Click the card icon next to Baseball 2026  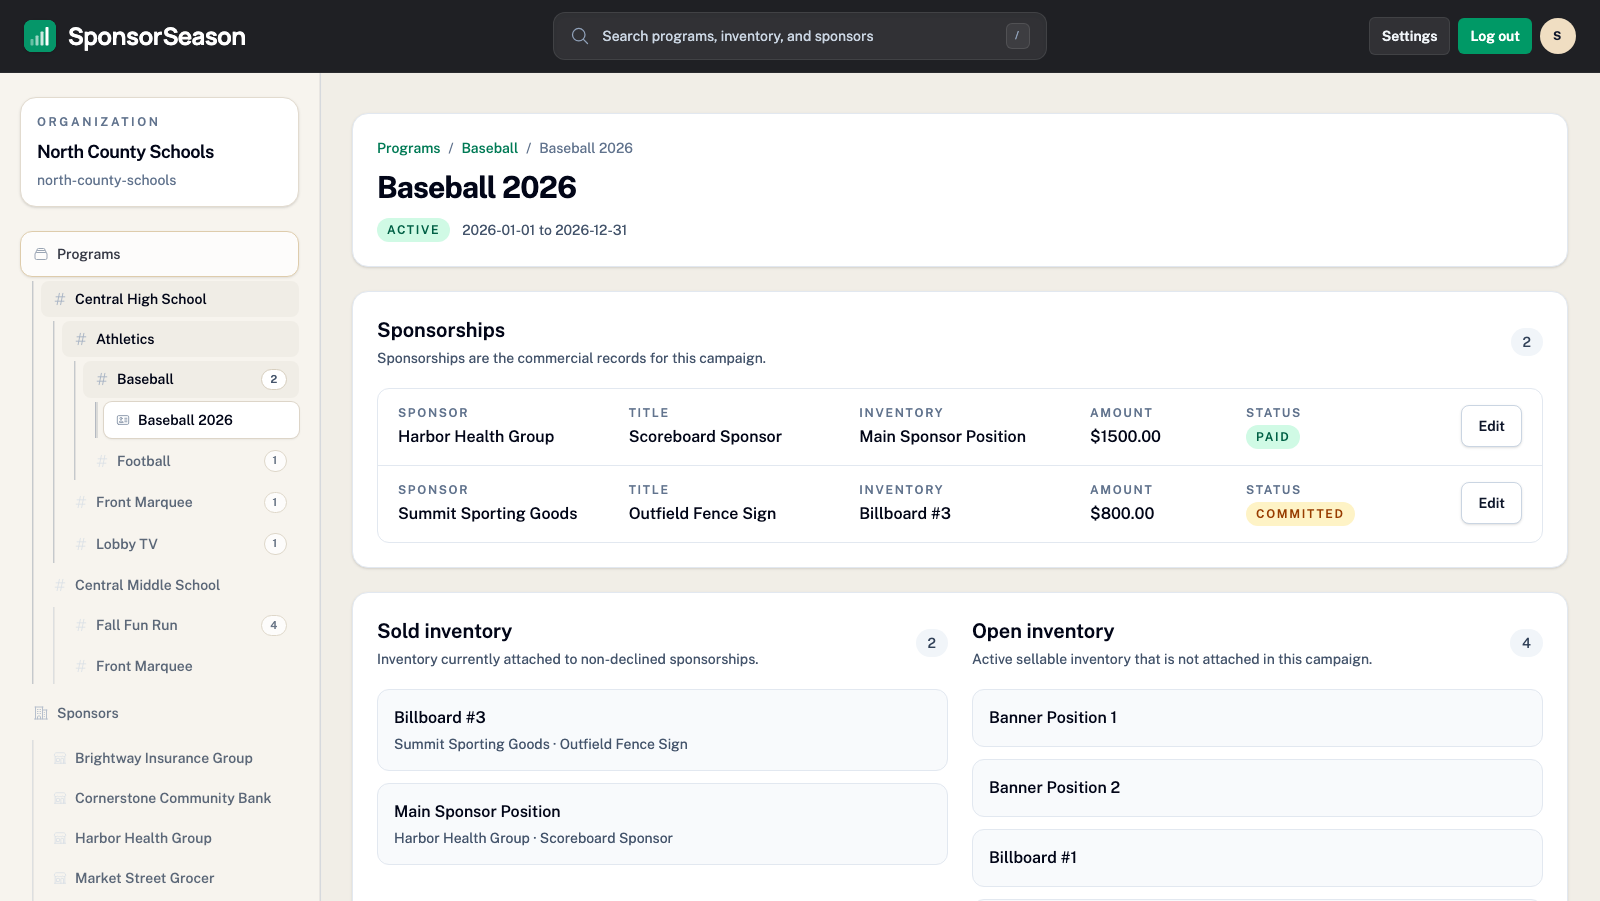pos(122,420)
